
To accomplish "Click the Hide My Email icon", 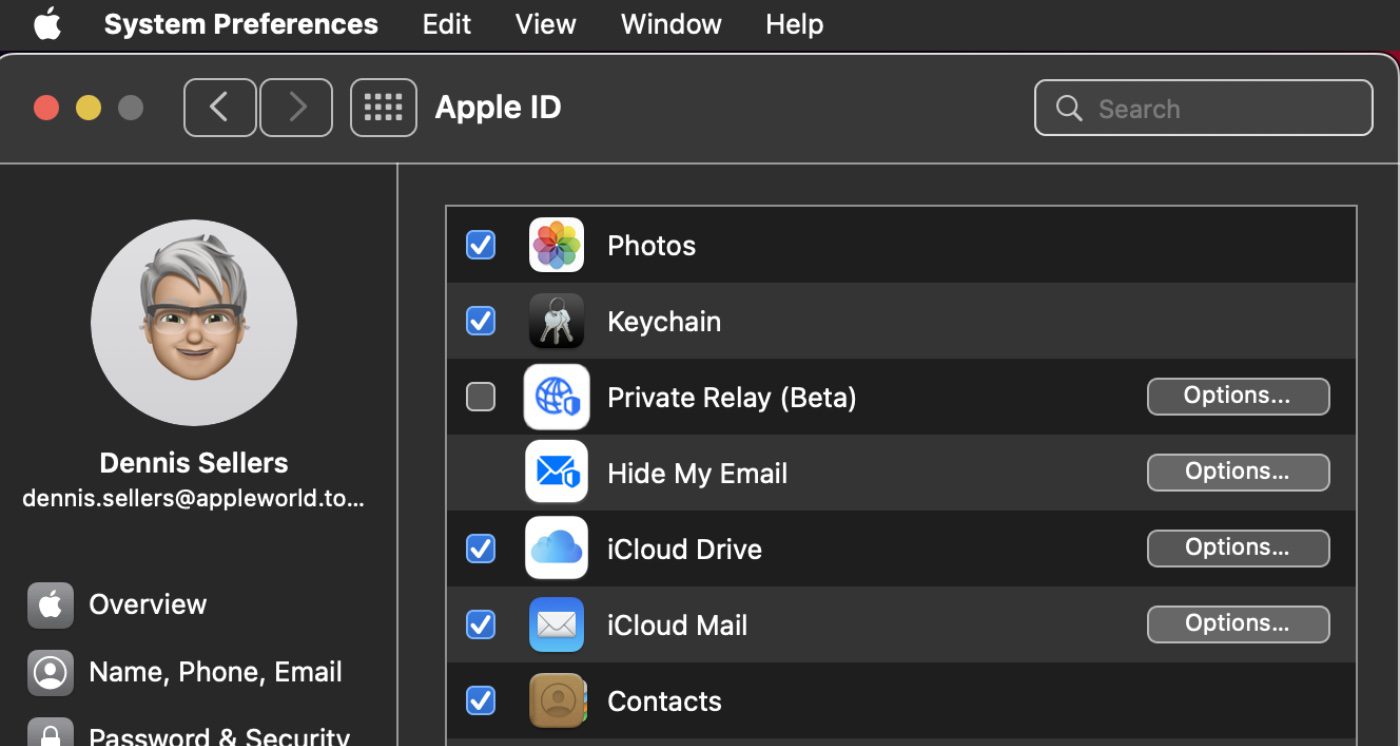I will [x=556, y=473].
